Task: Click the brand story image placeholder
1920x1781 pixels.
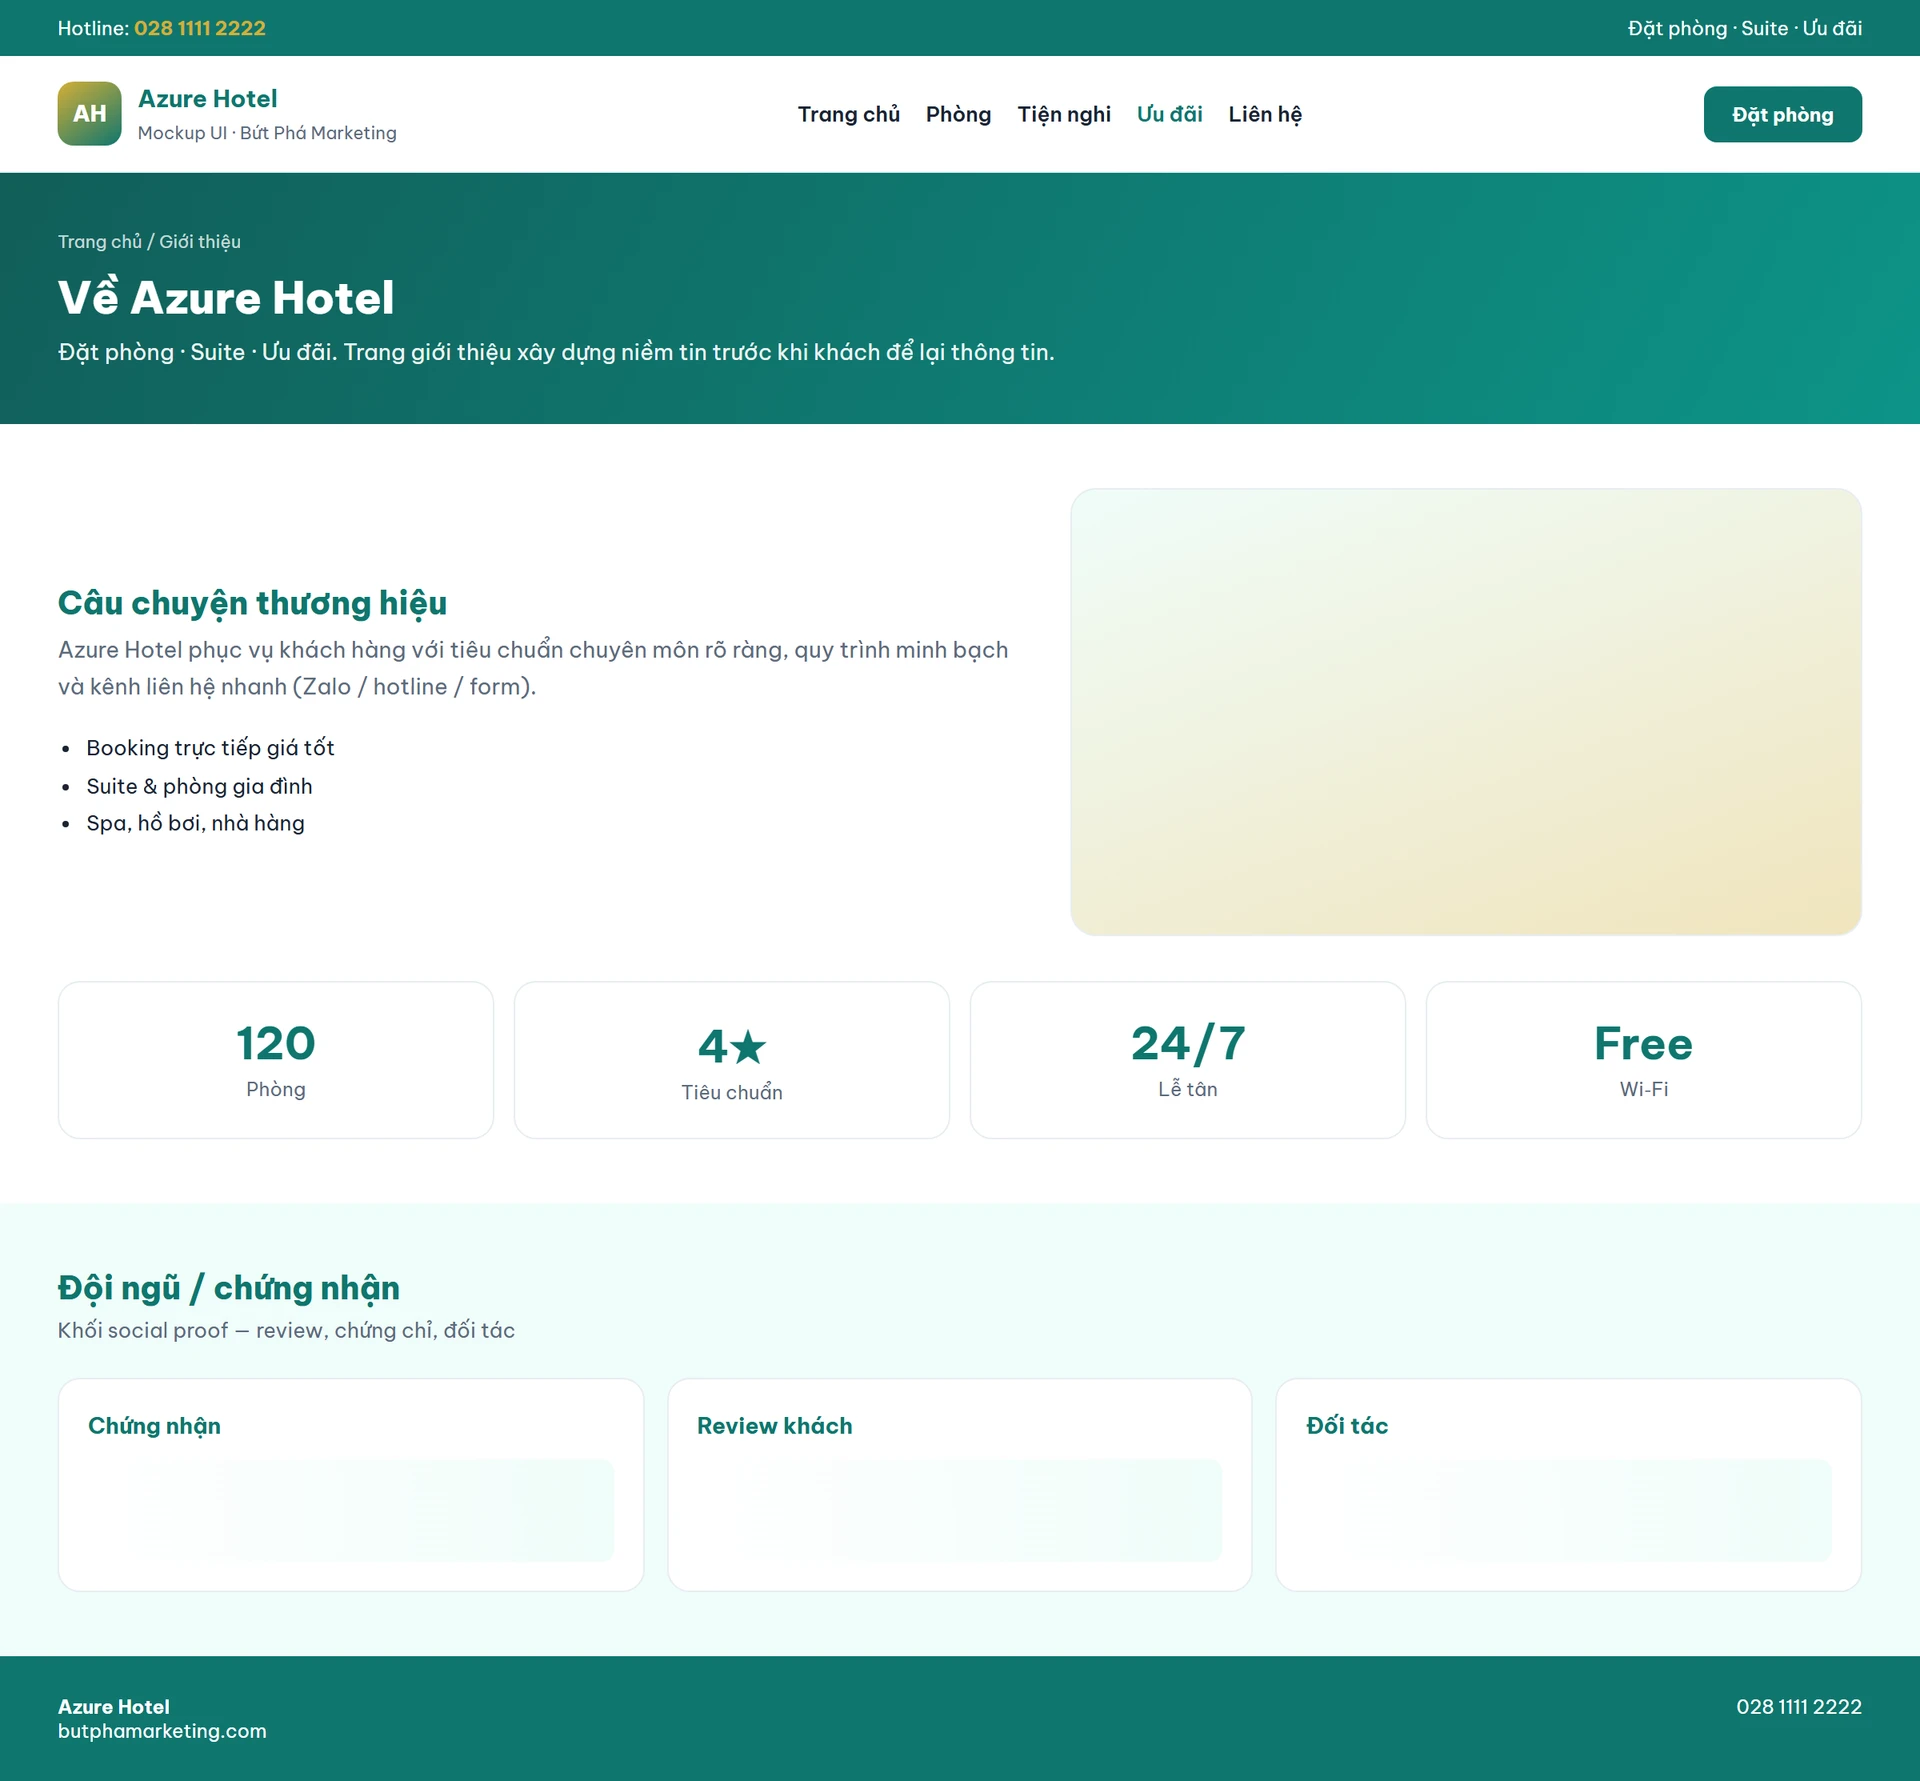Action: [x=1465, y=712]
